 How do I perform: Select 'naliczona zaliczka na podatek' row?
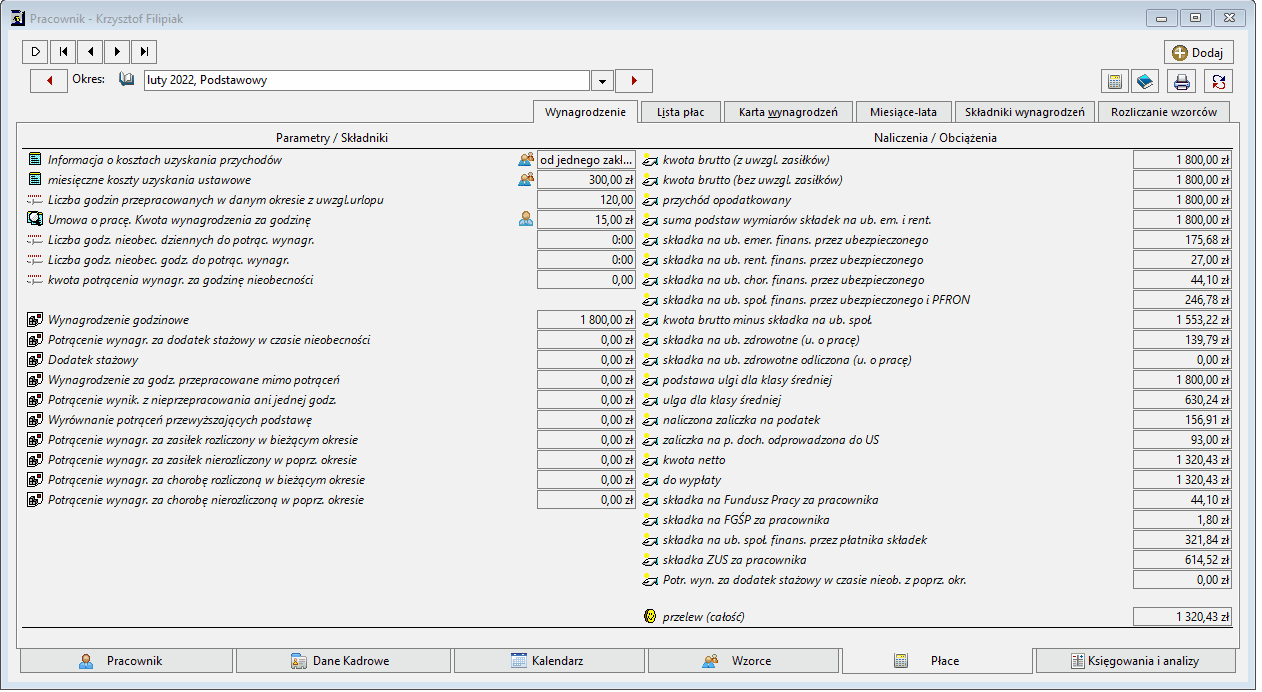click(741, 420)
